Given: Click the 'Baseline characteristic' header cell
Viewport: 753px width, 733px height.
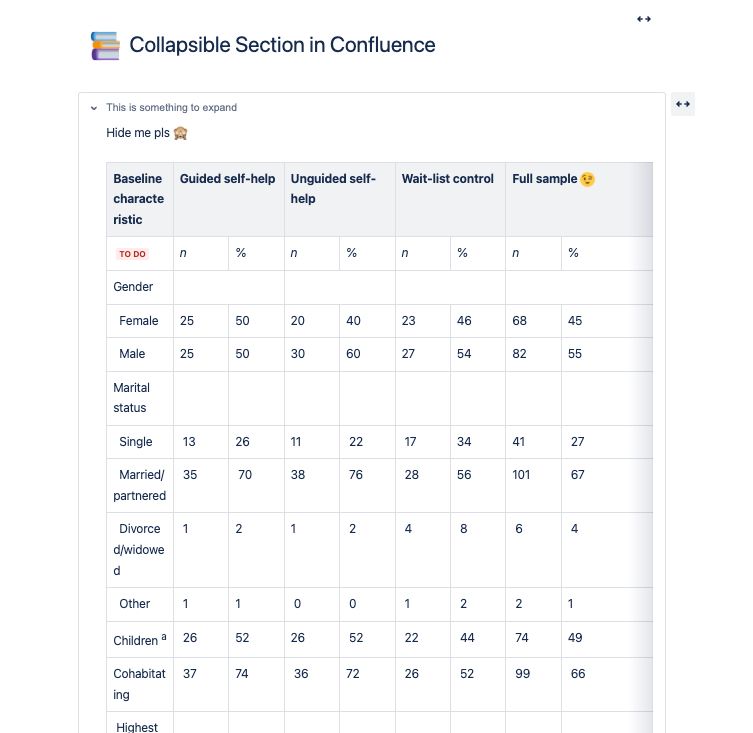Looking at the screenshot, I should pyautogui.click(x=138, y=199).
